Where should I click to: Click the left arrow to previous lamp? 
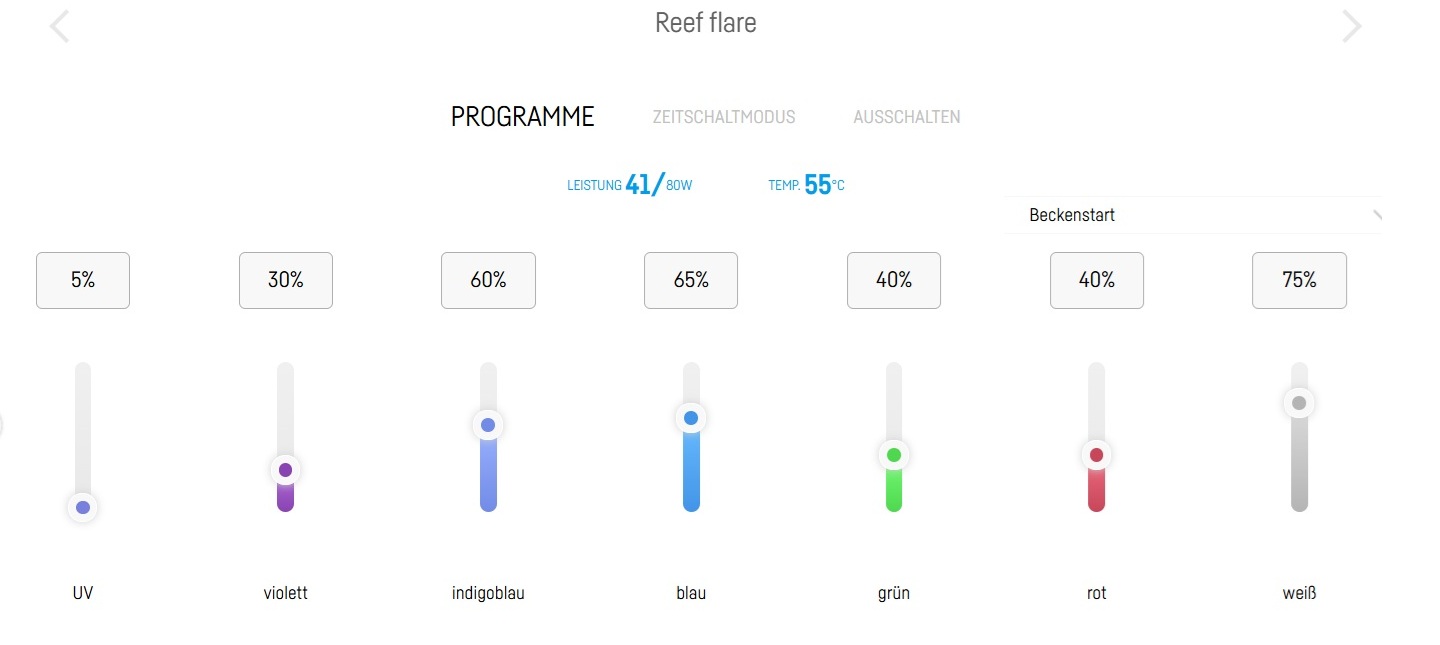pyautogui.click(x=60, y=27)
